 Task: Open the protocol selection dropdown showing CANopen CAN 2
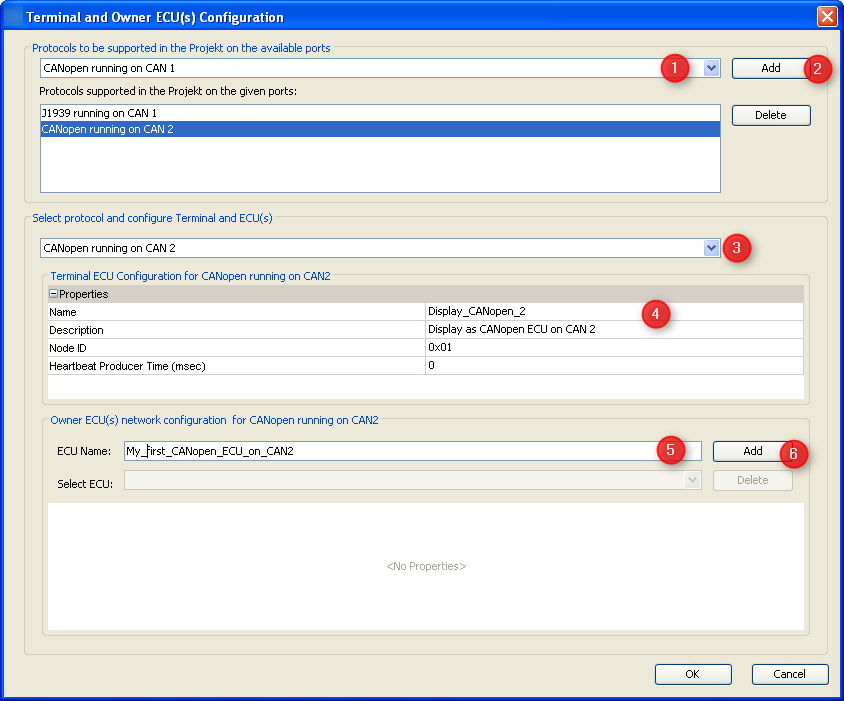(711, 247)
